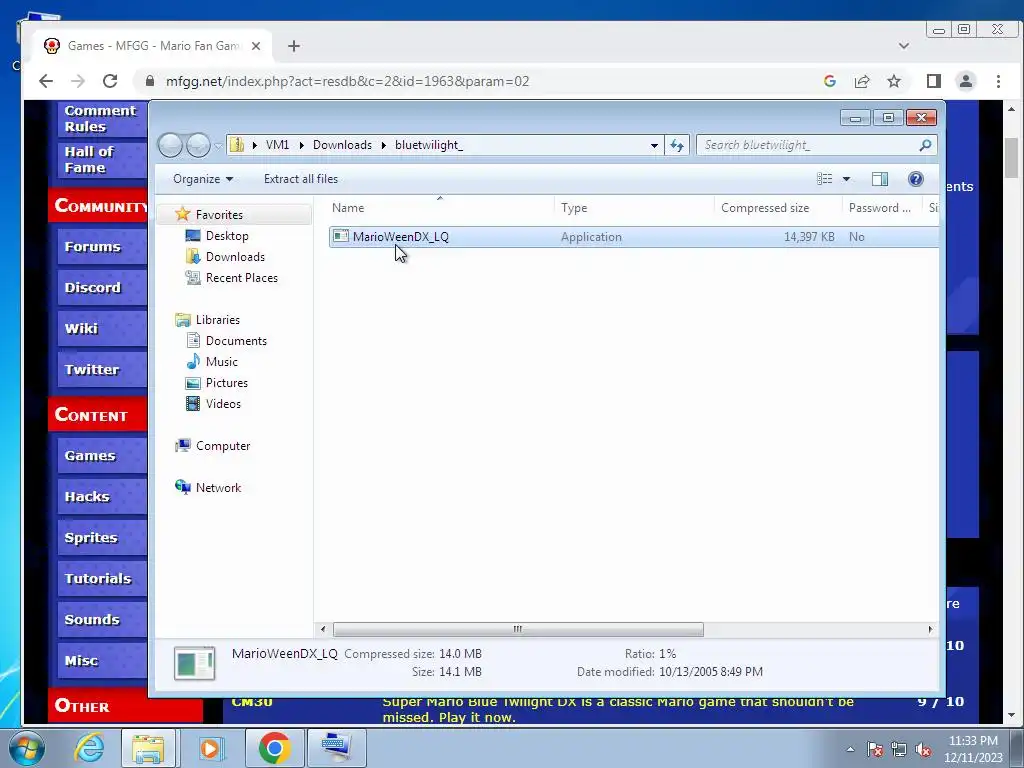Click the Explorer forward navigation arrow

click(x=198, y=145)
